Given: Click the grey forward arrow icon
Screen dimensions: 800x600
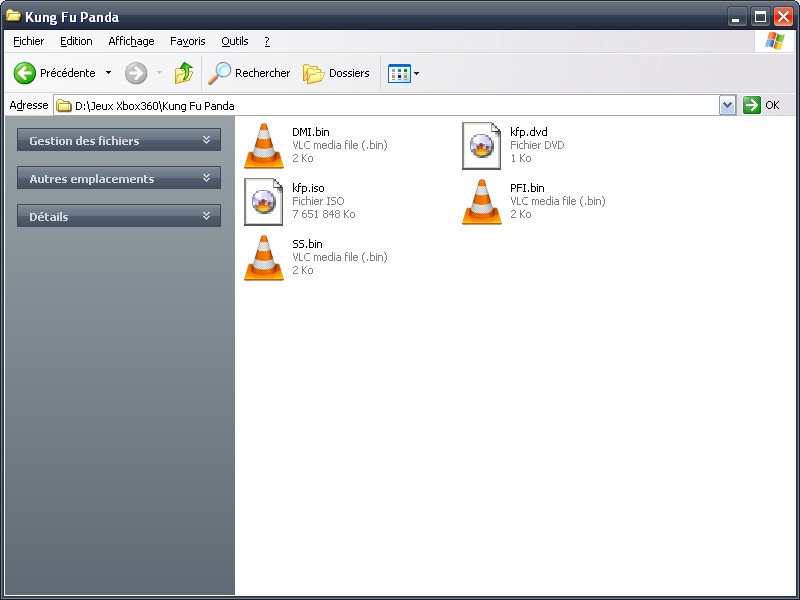Looking at the screenshot, I should point(136,73).
